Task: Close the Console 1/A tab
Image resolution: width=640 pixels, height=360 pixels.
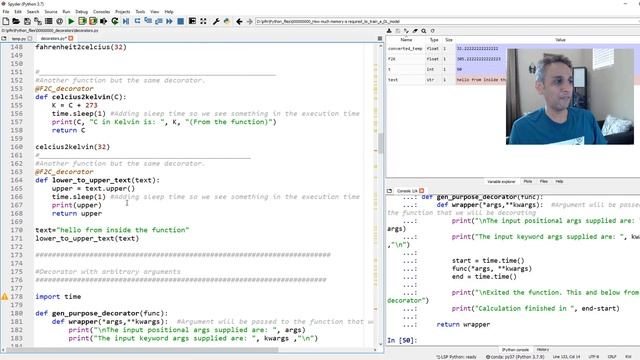Action: tap(422, 191)
